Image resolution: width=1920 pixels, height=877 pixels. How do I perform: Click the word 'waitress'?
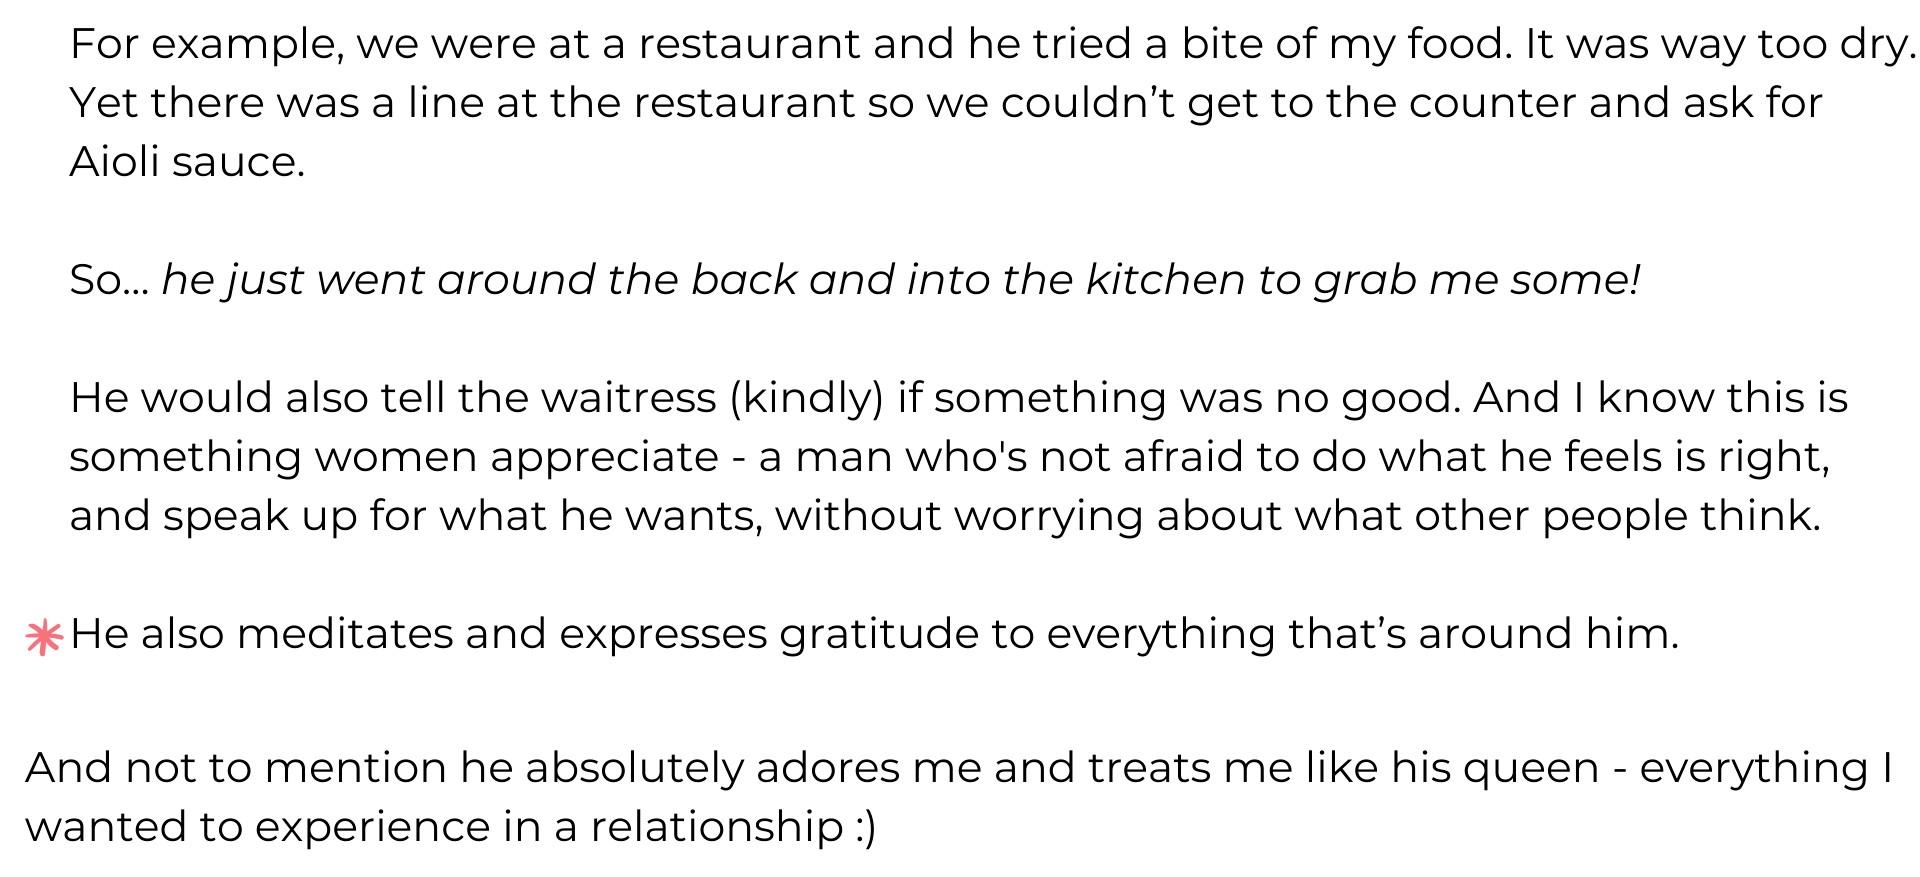629,398
